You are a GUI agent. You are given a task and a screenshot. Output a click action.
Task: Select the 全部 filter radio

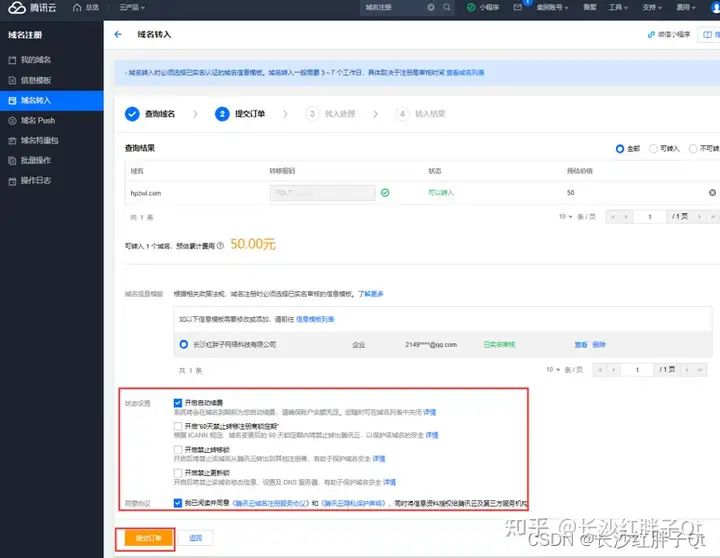[620, 149]
